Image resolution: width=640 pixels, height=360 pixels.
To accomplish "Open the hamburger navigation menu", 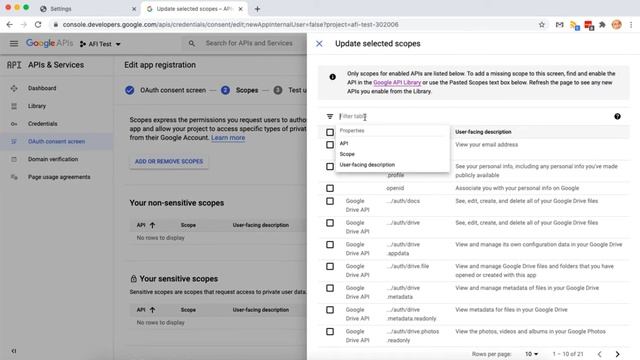I will 14,43.
